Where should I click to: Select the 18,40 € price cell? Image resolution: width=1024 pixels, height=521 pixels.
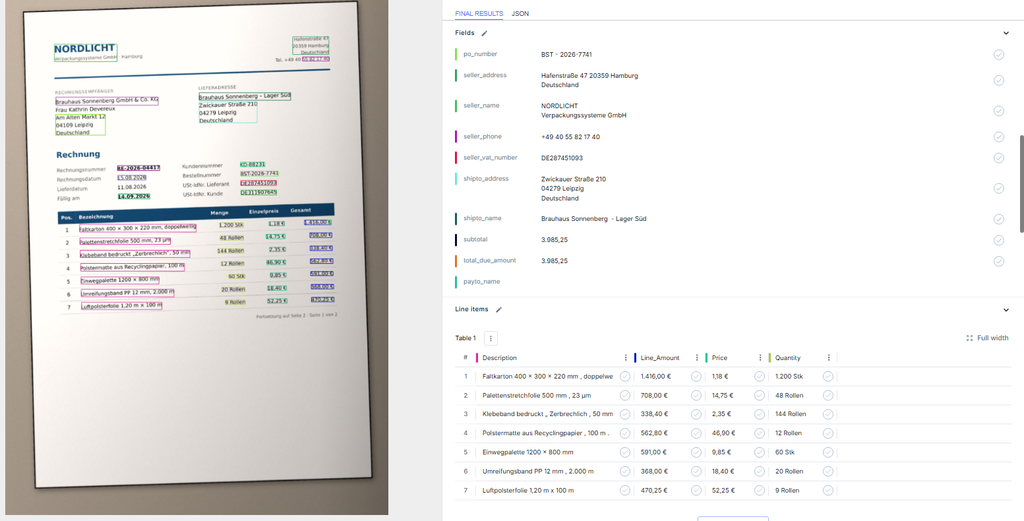[724, 471]
